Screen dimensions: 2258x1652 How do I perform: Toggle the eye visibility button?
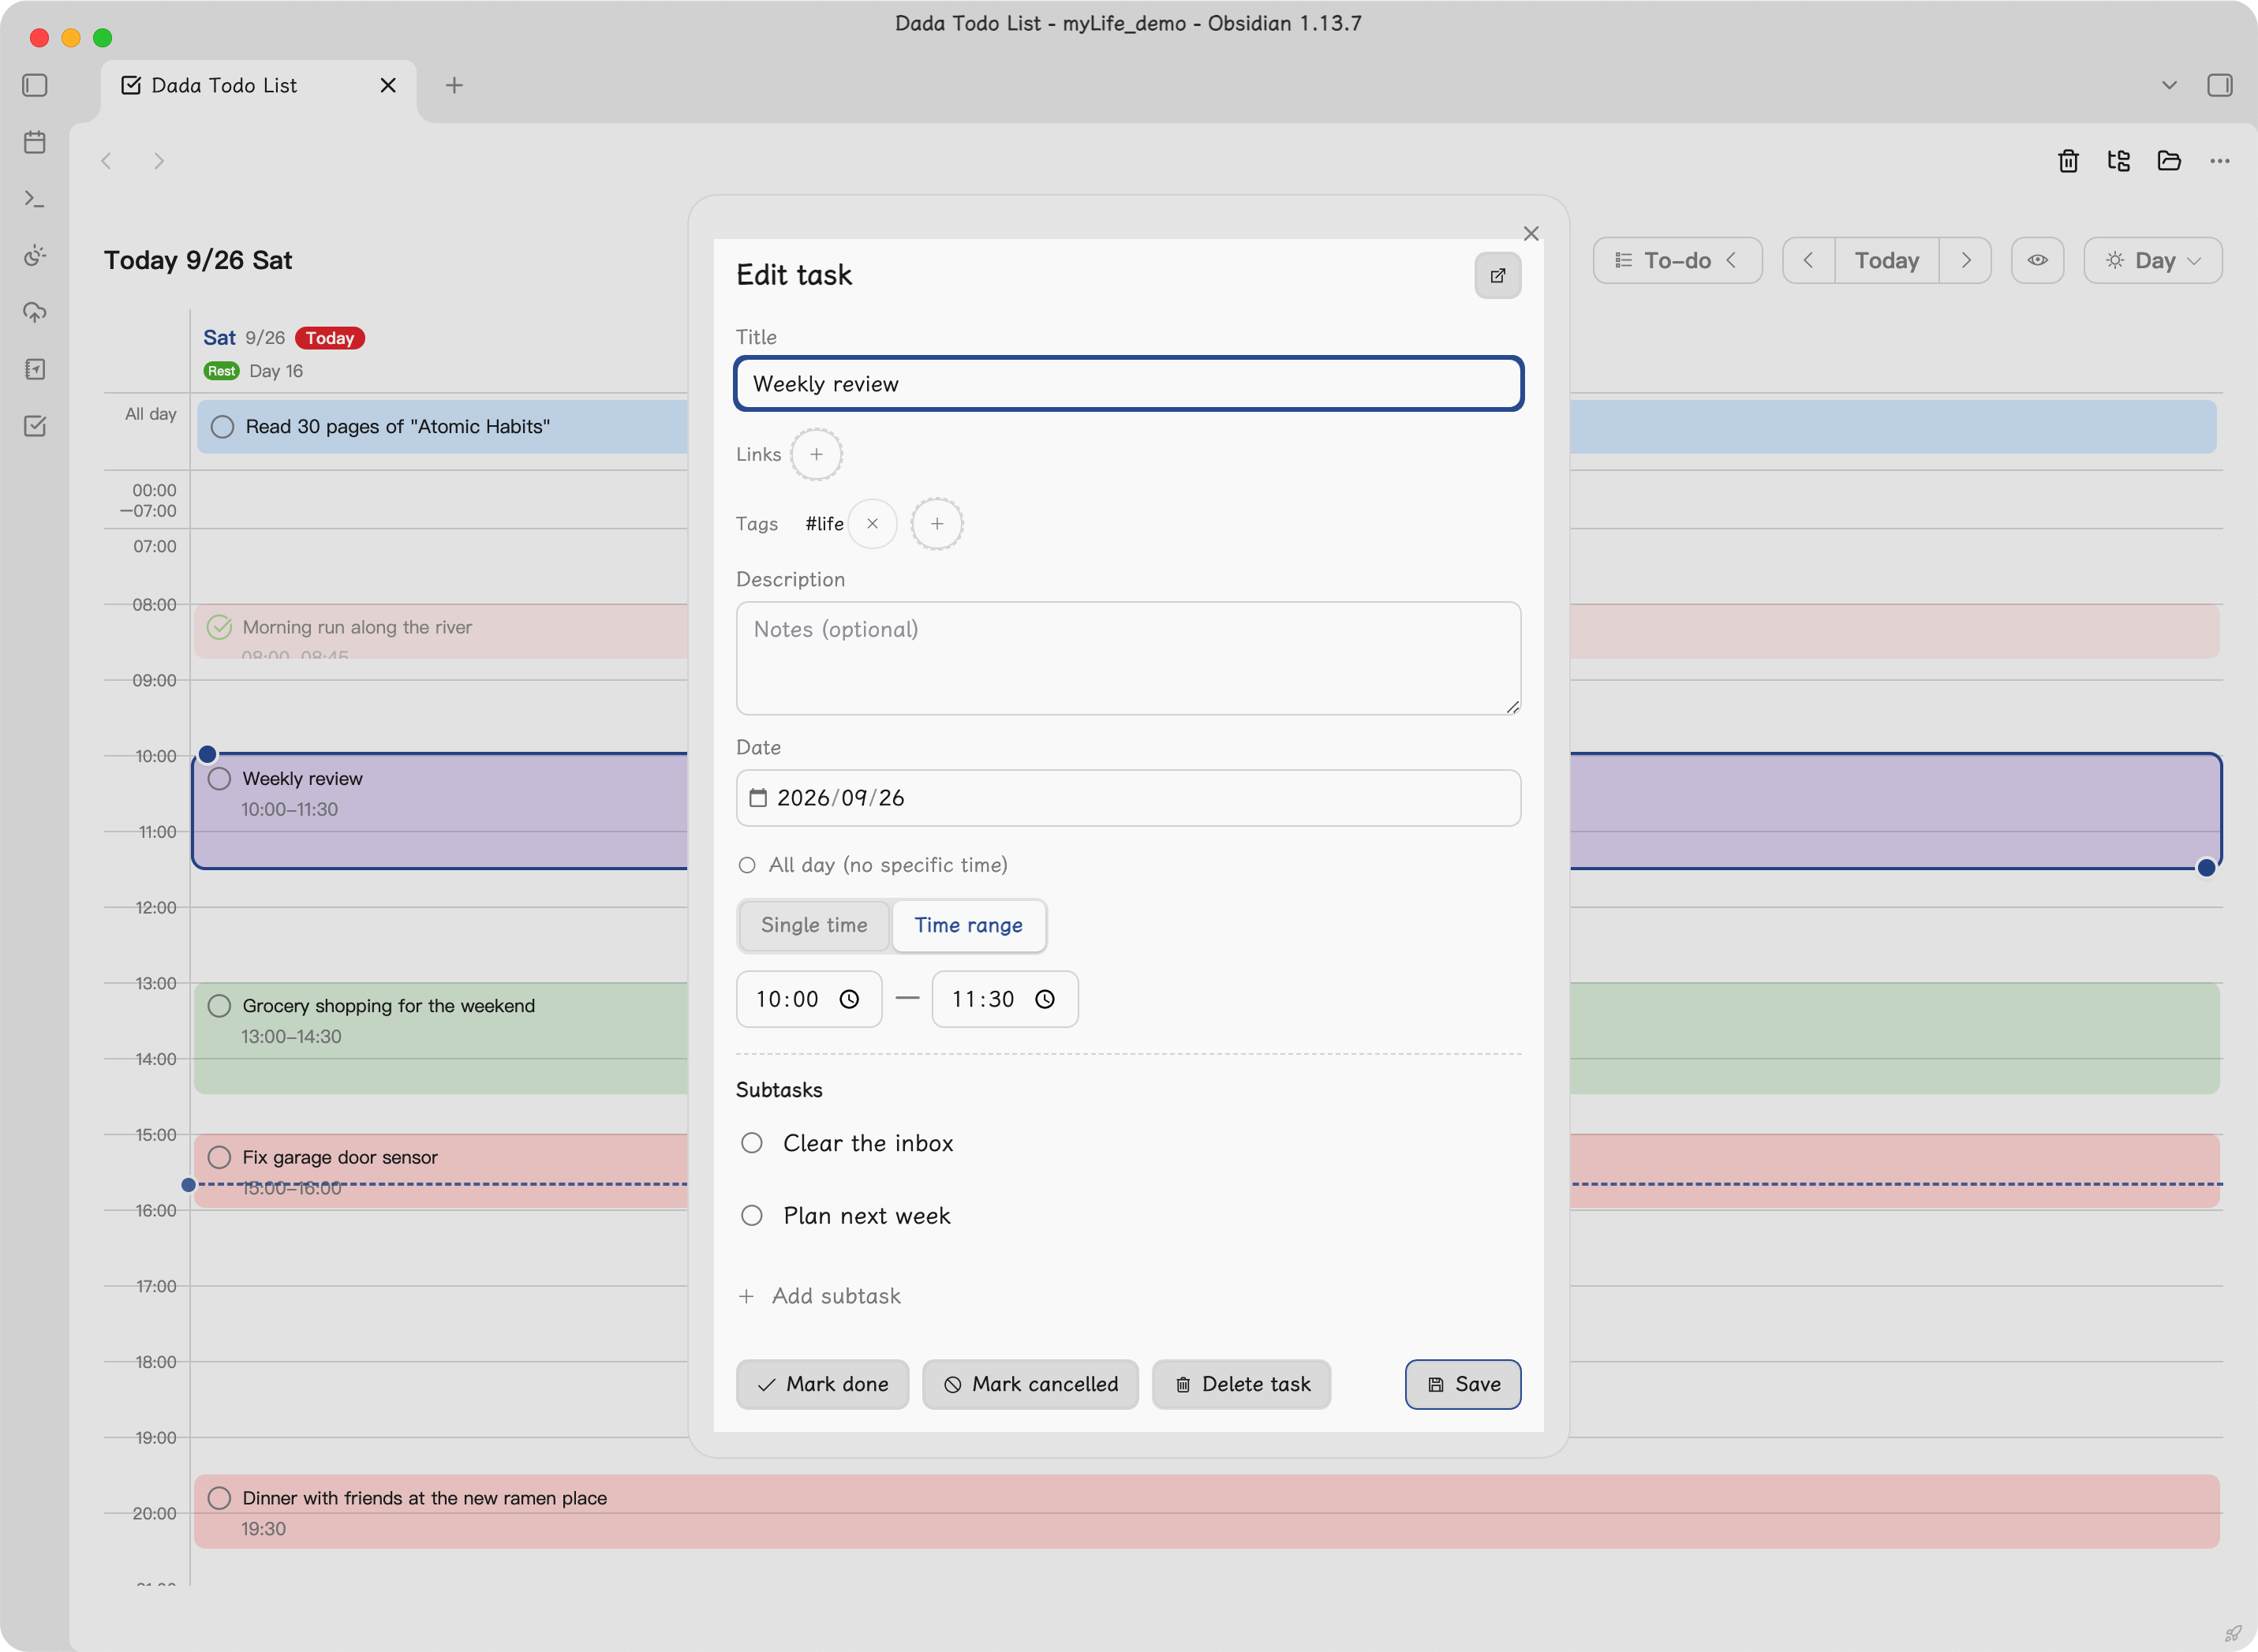pos(2037,261)
